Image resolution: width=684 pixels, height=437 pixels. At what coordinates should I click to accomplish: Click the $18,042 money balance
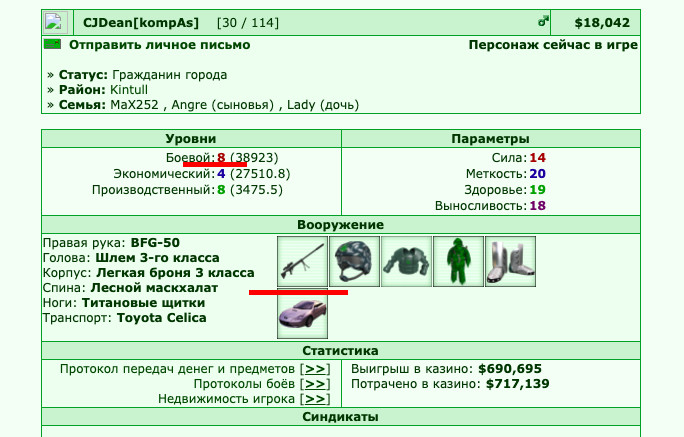click(x=602, y=23)
